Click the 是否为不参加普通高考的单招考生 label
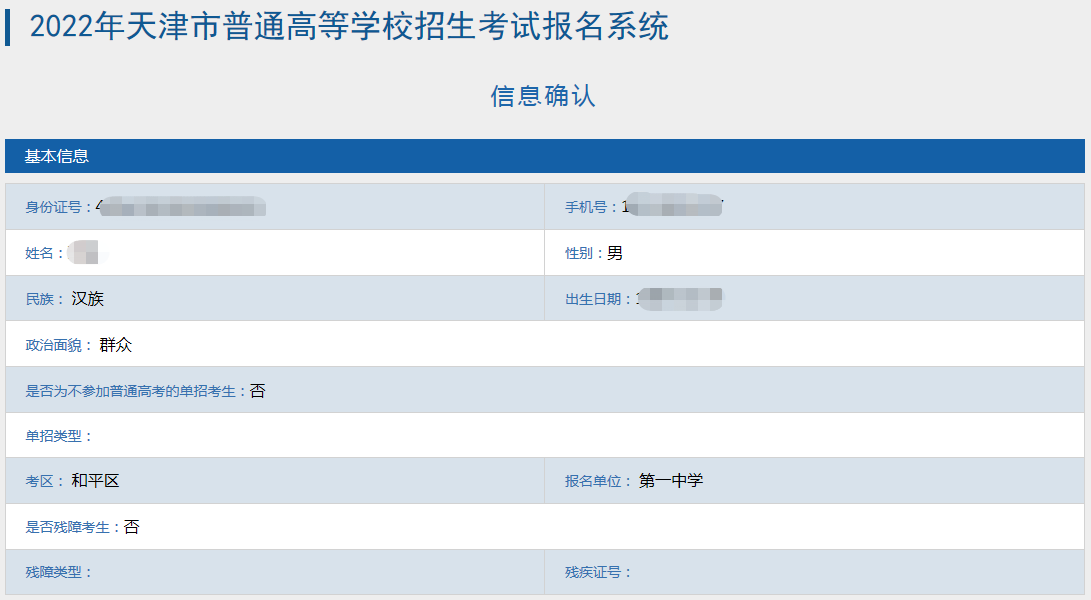Viewport: 1091px width, 600px height. pyautogui.click(x=134, y=391)
